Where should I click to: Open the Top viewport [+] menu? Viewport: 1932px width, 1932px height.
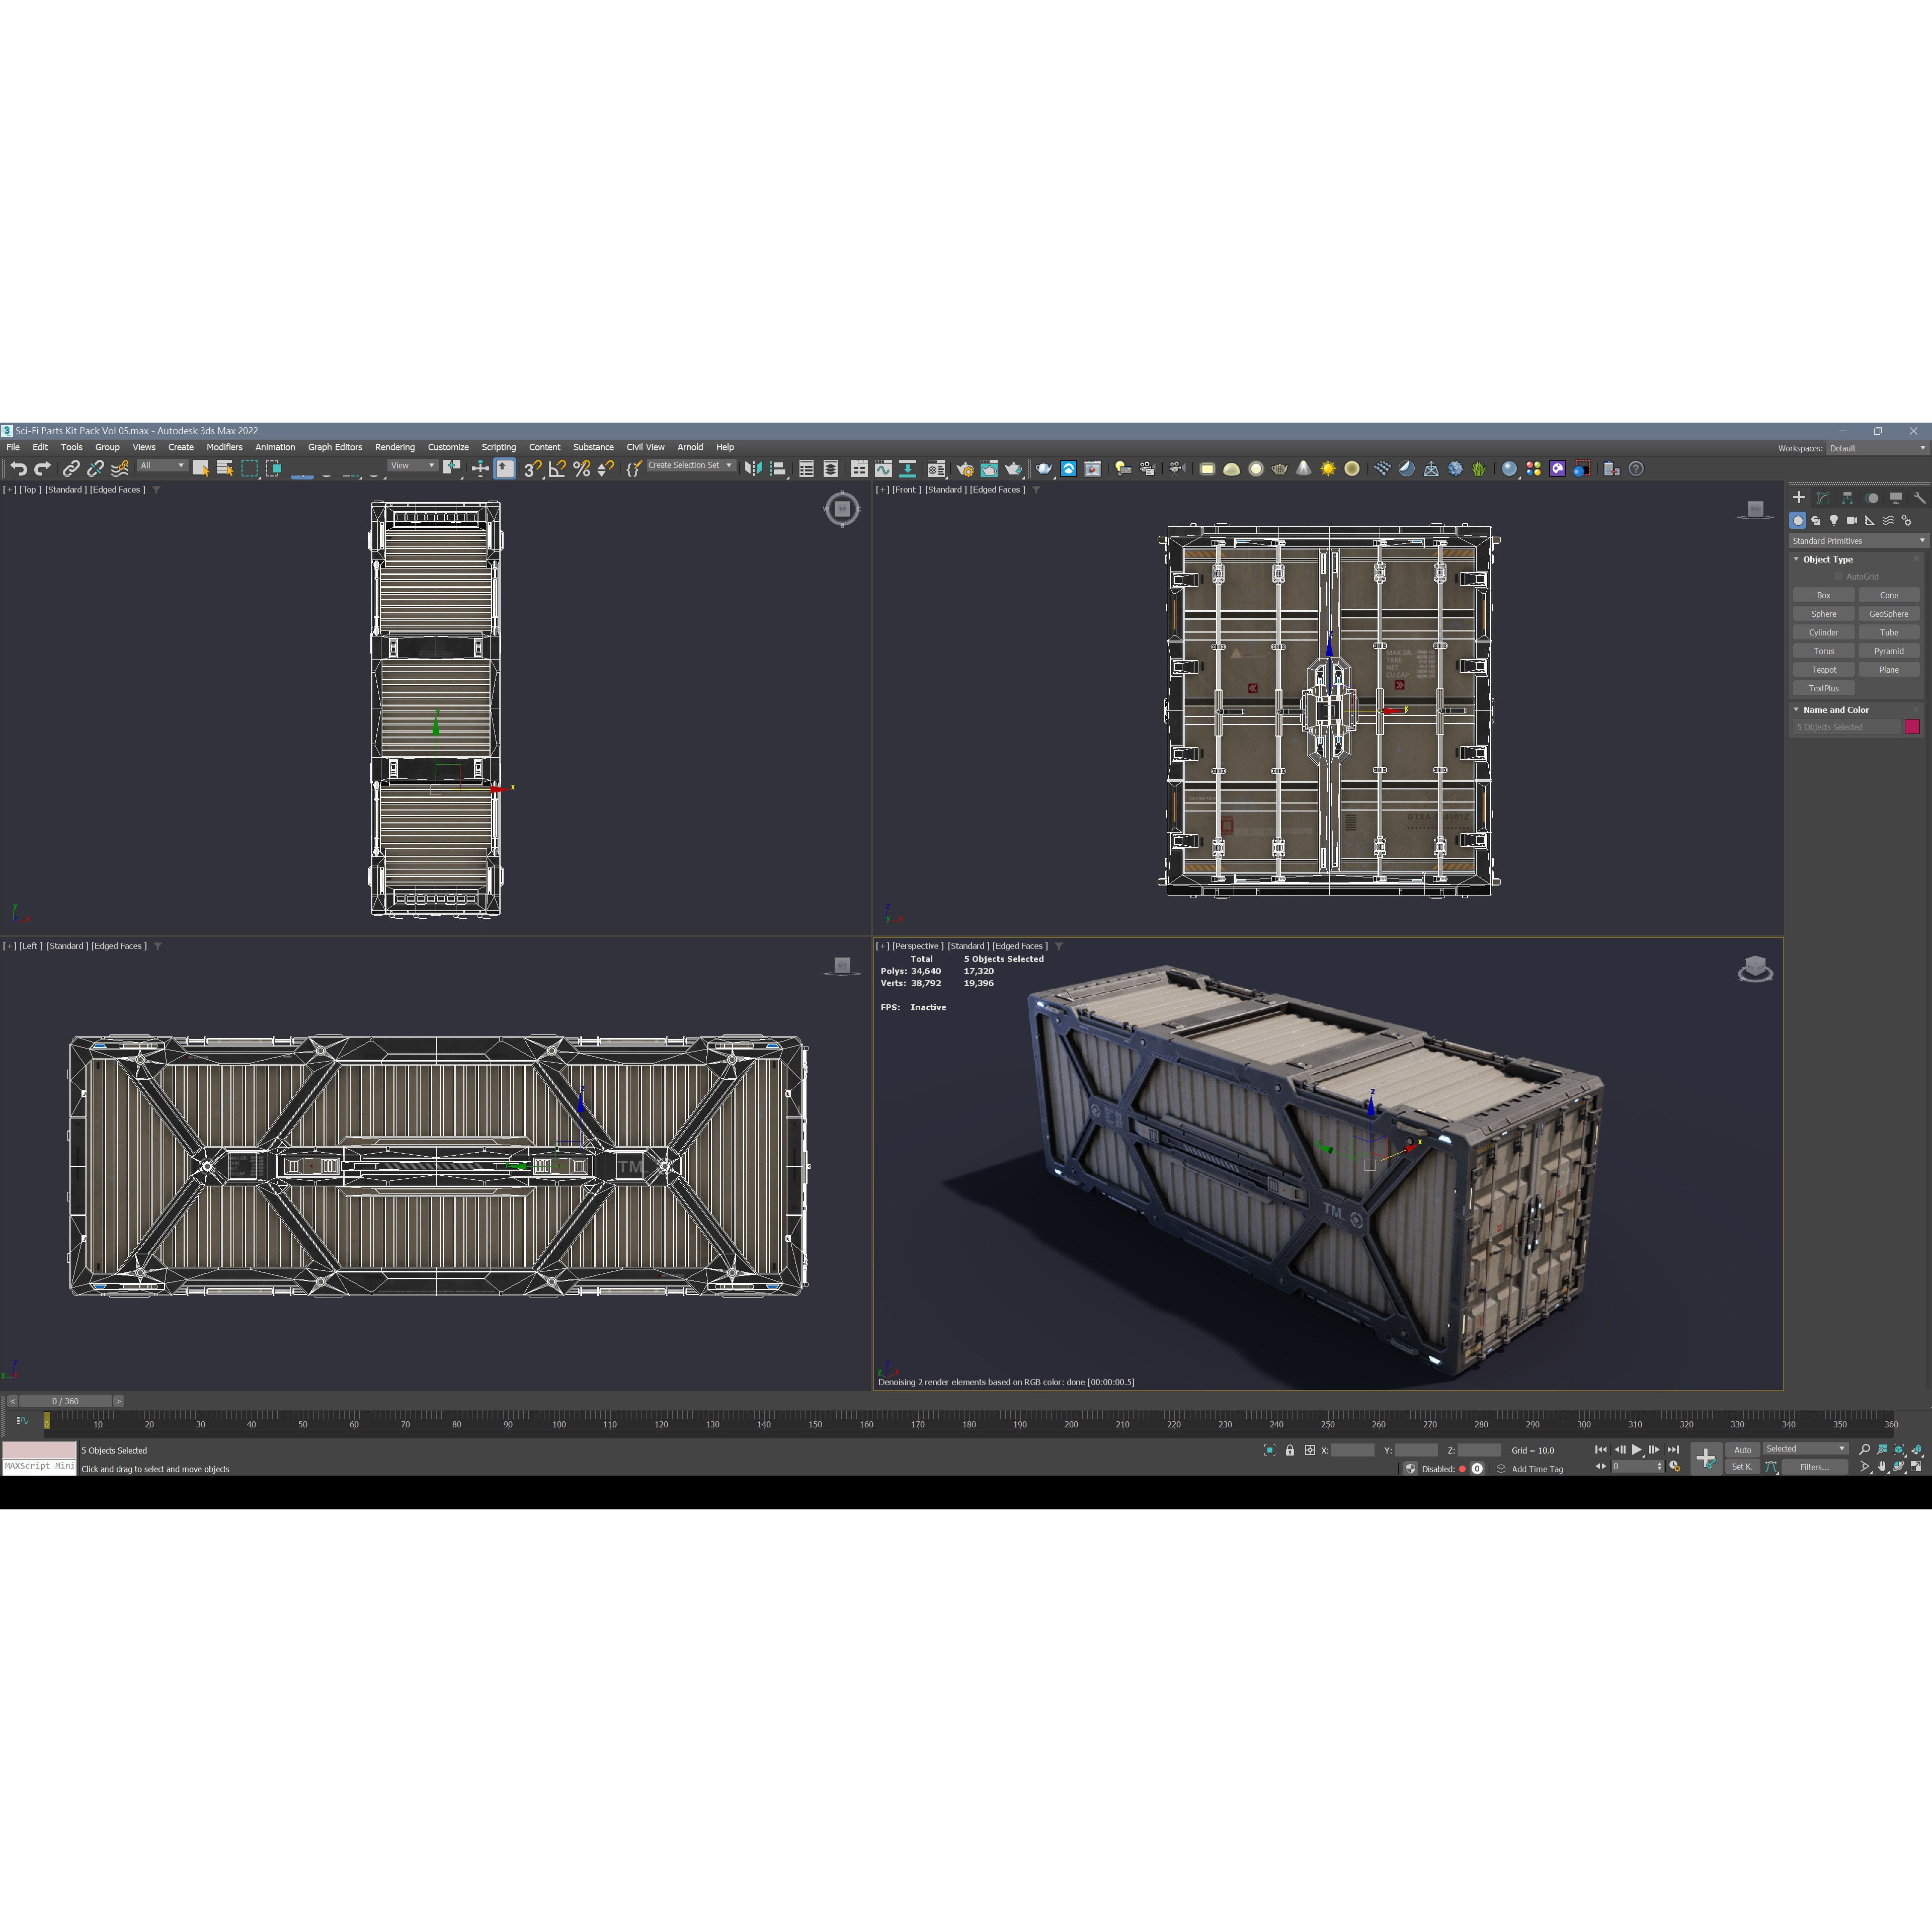(x=9, y=490)
